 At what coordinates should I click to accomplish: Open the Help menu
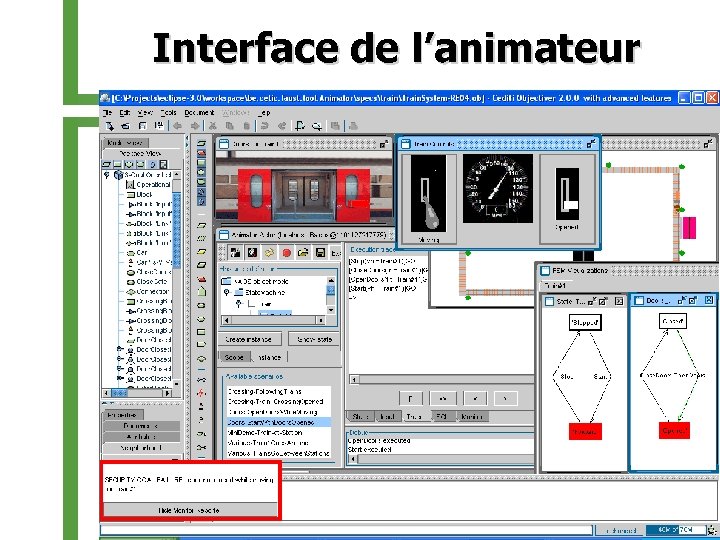(264, 112)
